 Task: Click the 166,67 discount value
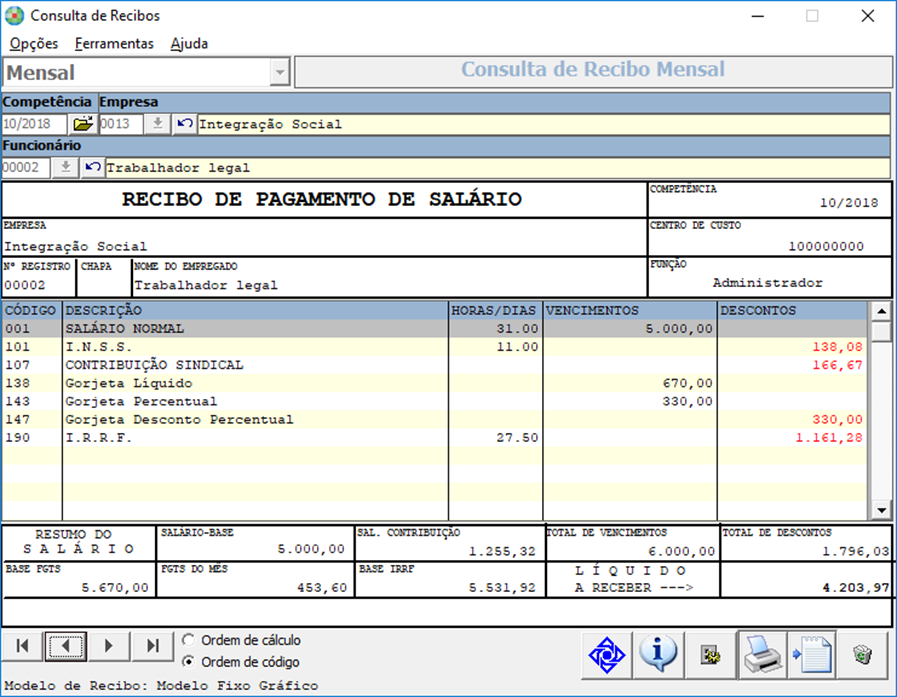click(x=838, y=365)
